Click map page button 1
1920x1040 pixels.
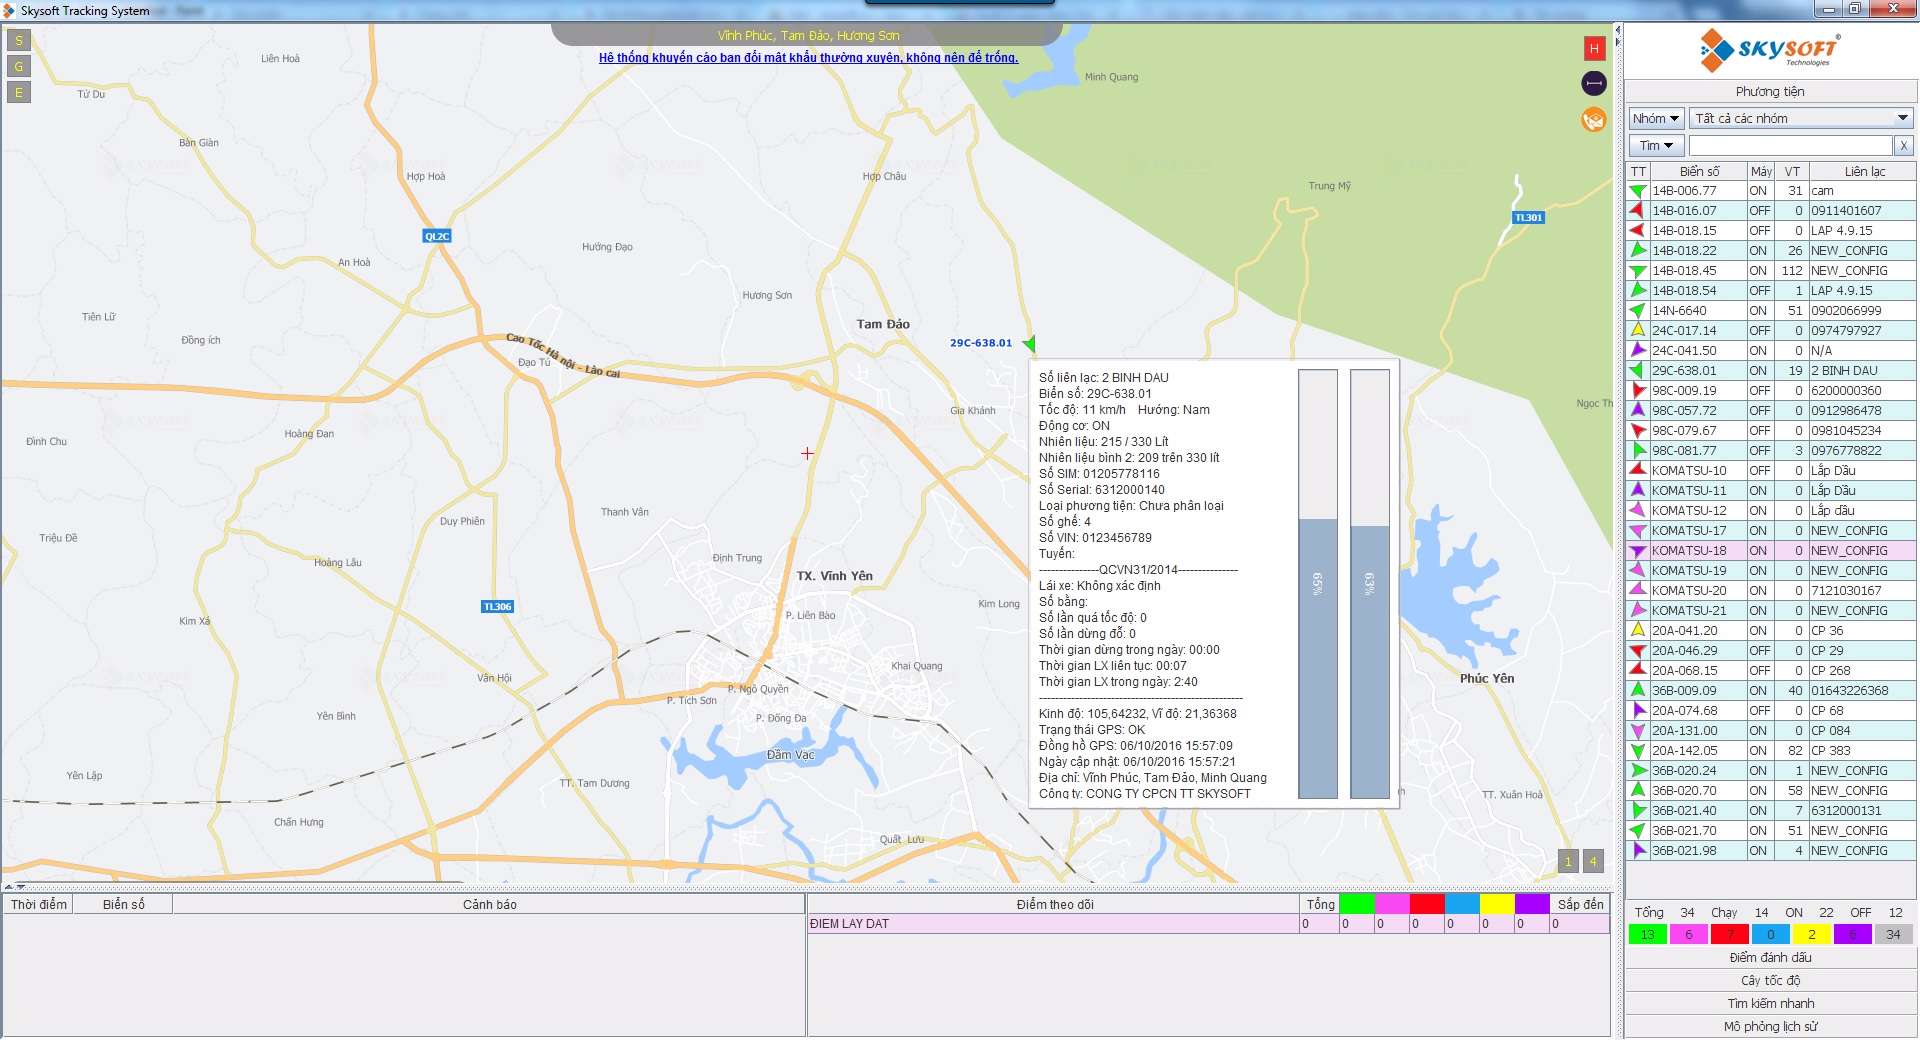pyautogui.click(x=1568, y=861)
